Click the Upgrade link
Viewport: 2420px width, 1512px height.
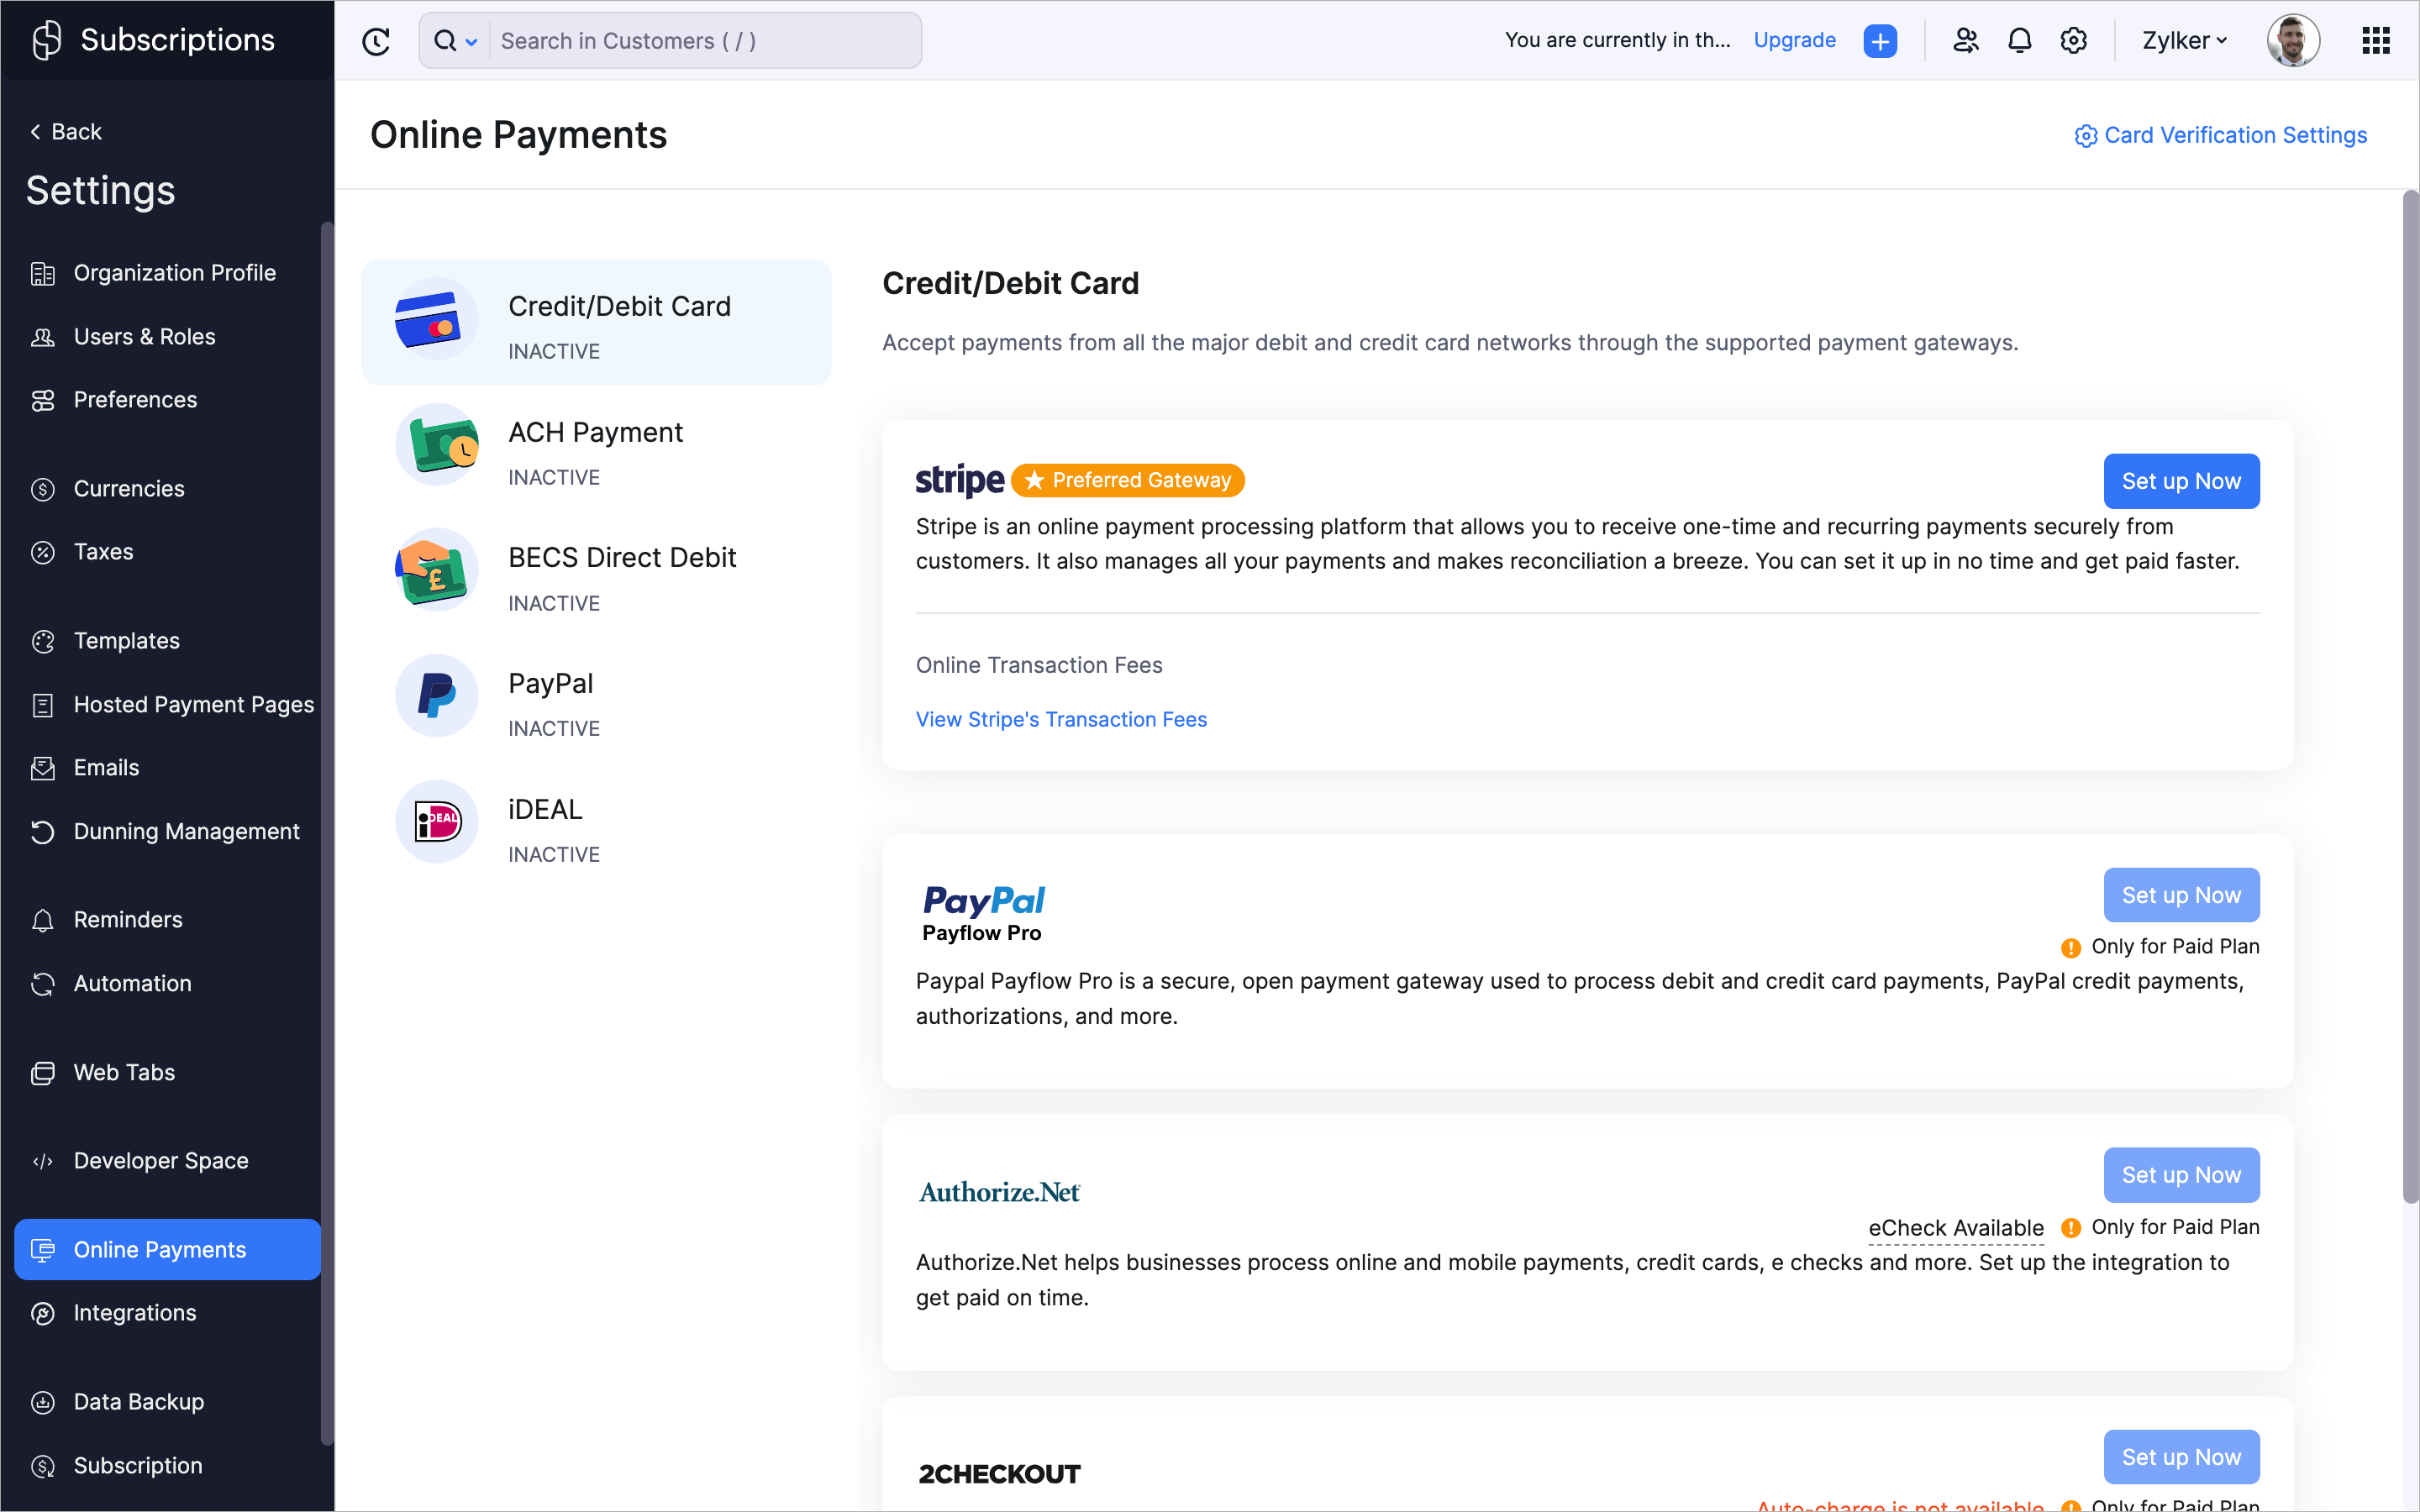coord(1794,41)
